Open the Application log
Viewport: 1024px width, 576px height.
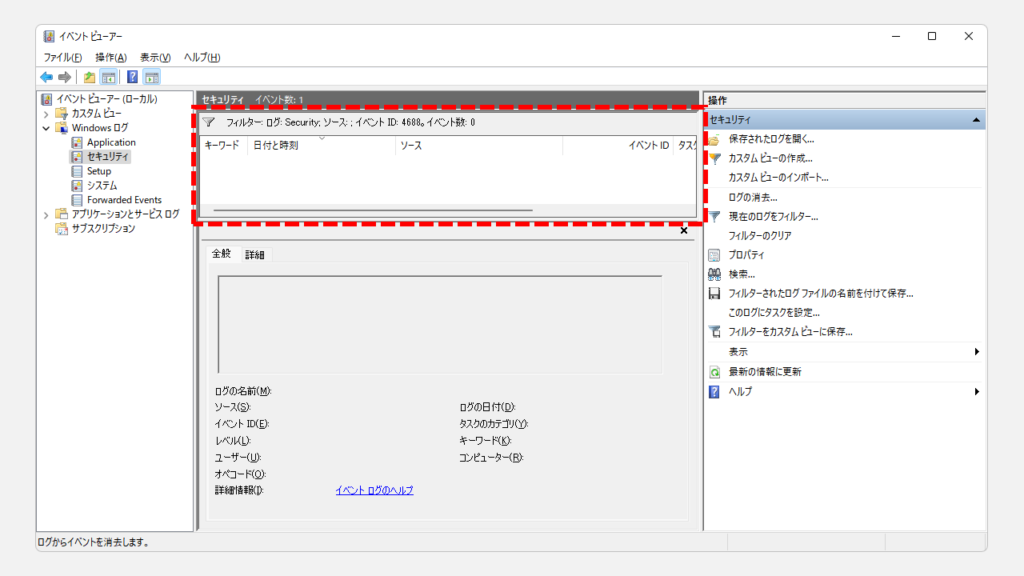click(111, 142)
